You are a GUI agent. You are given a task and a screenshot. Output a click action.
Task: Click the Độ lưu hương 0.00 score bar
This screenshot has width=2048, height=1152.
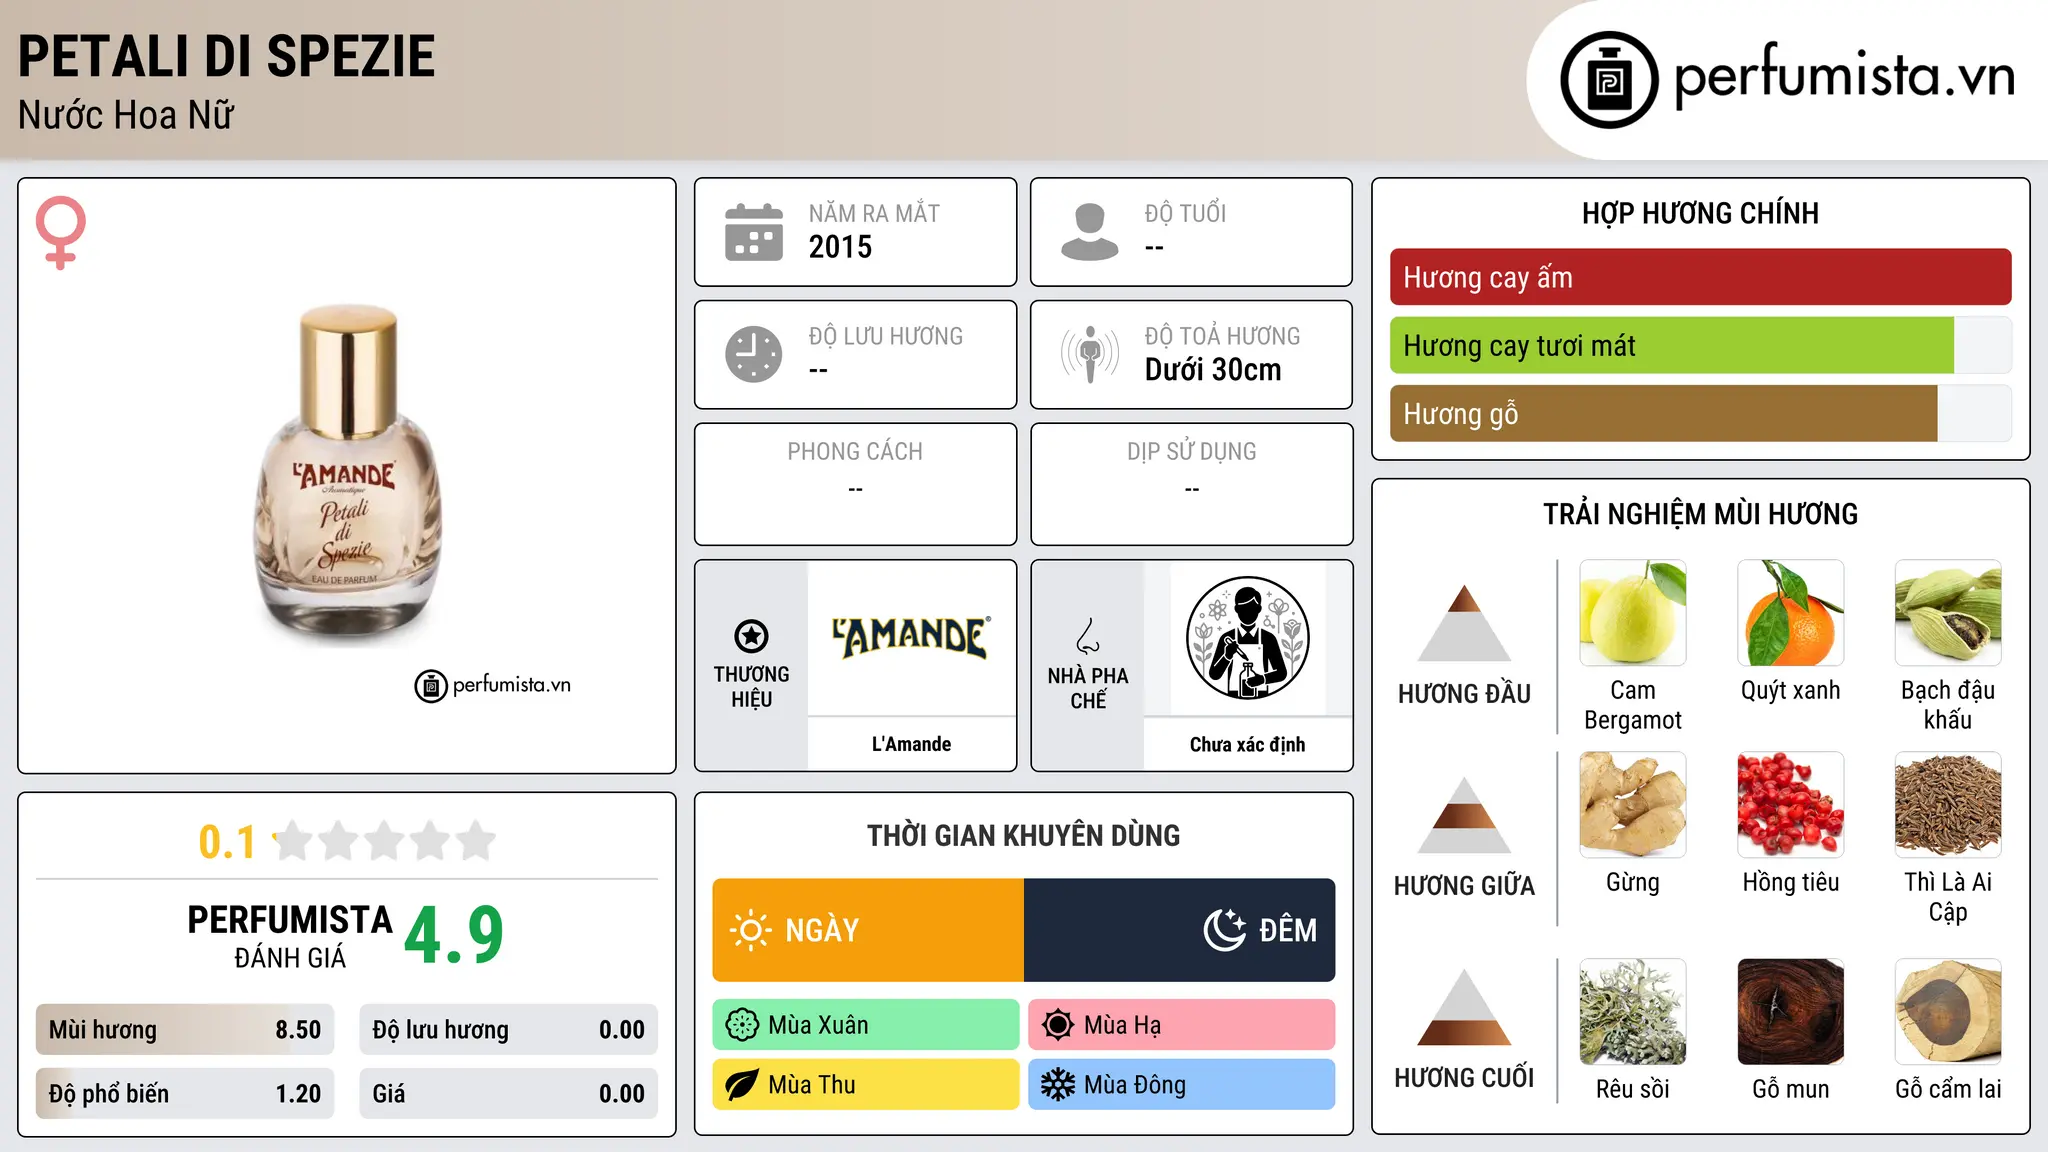coord(509,1030)
